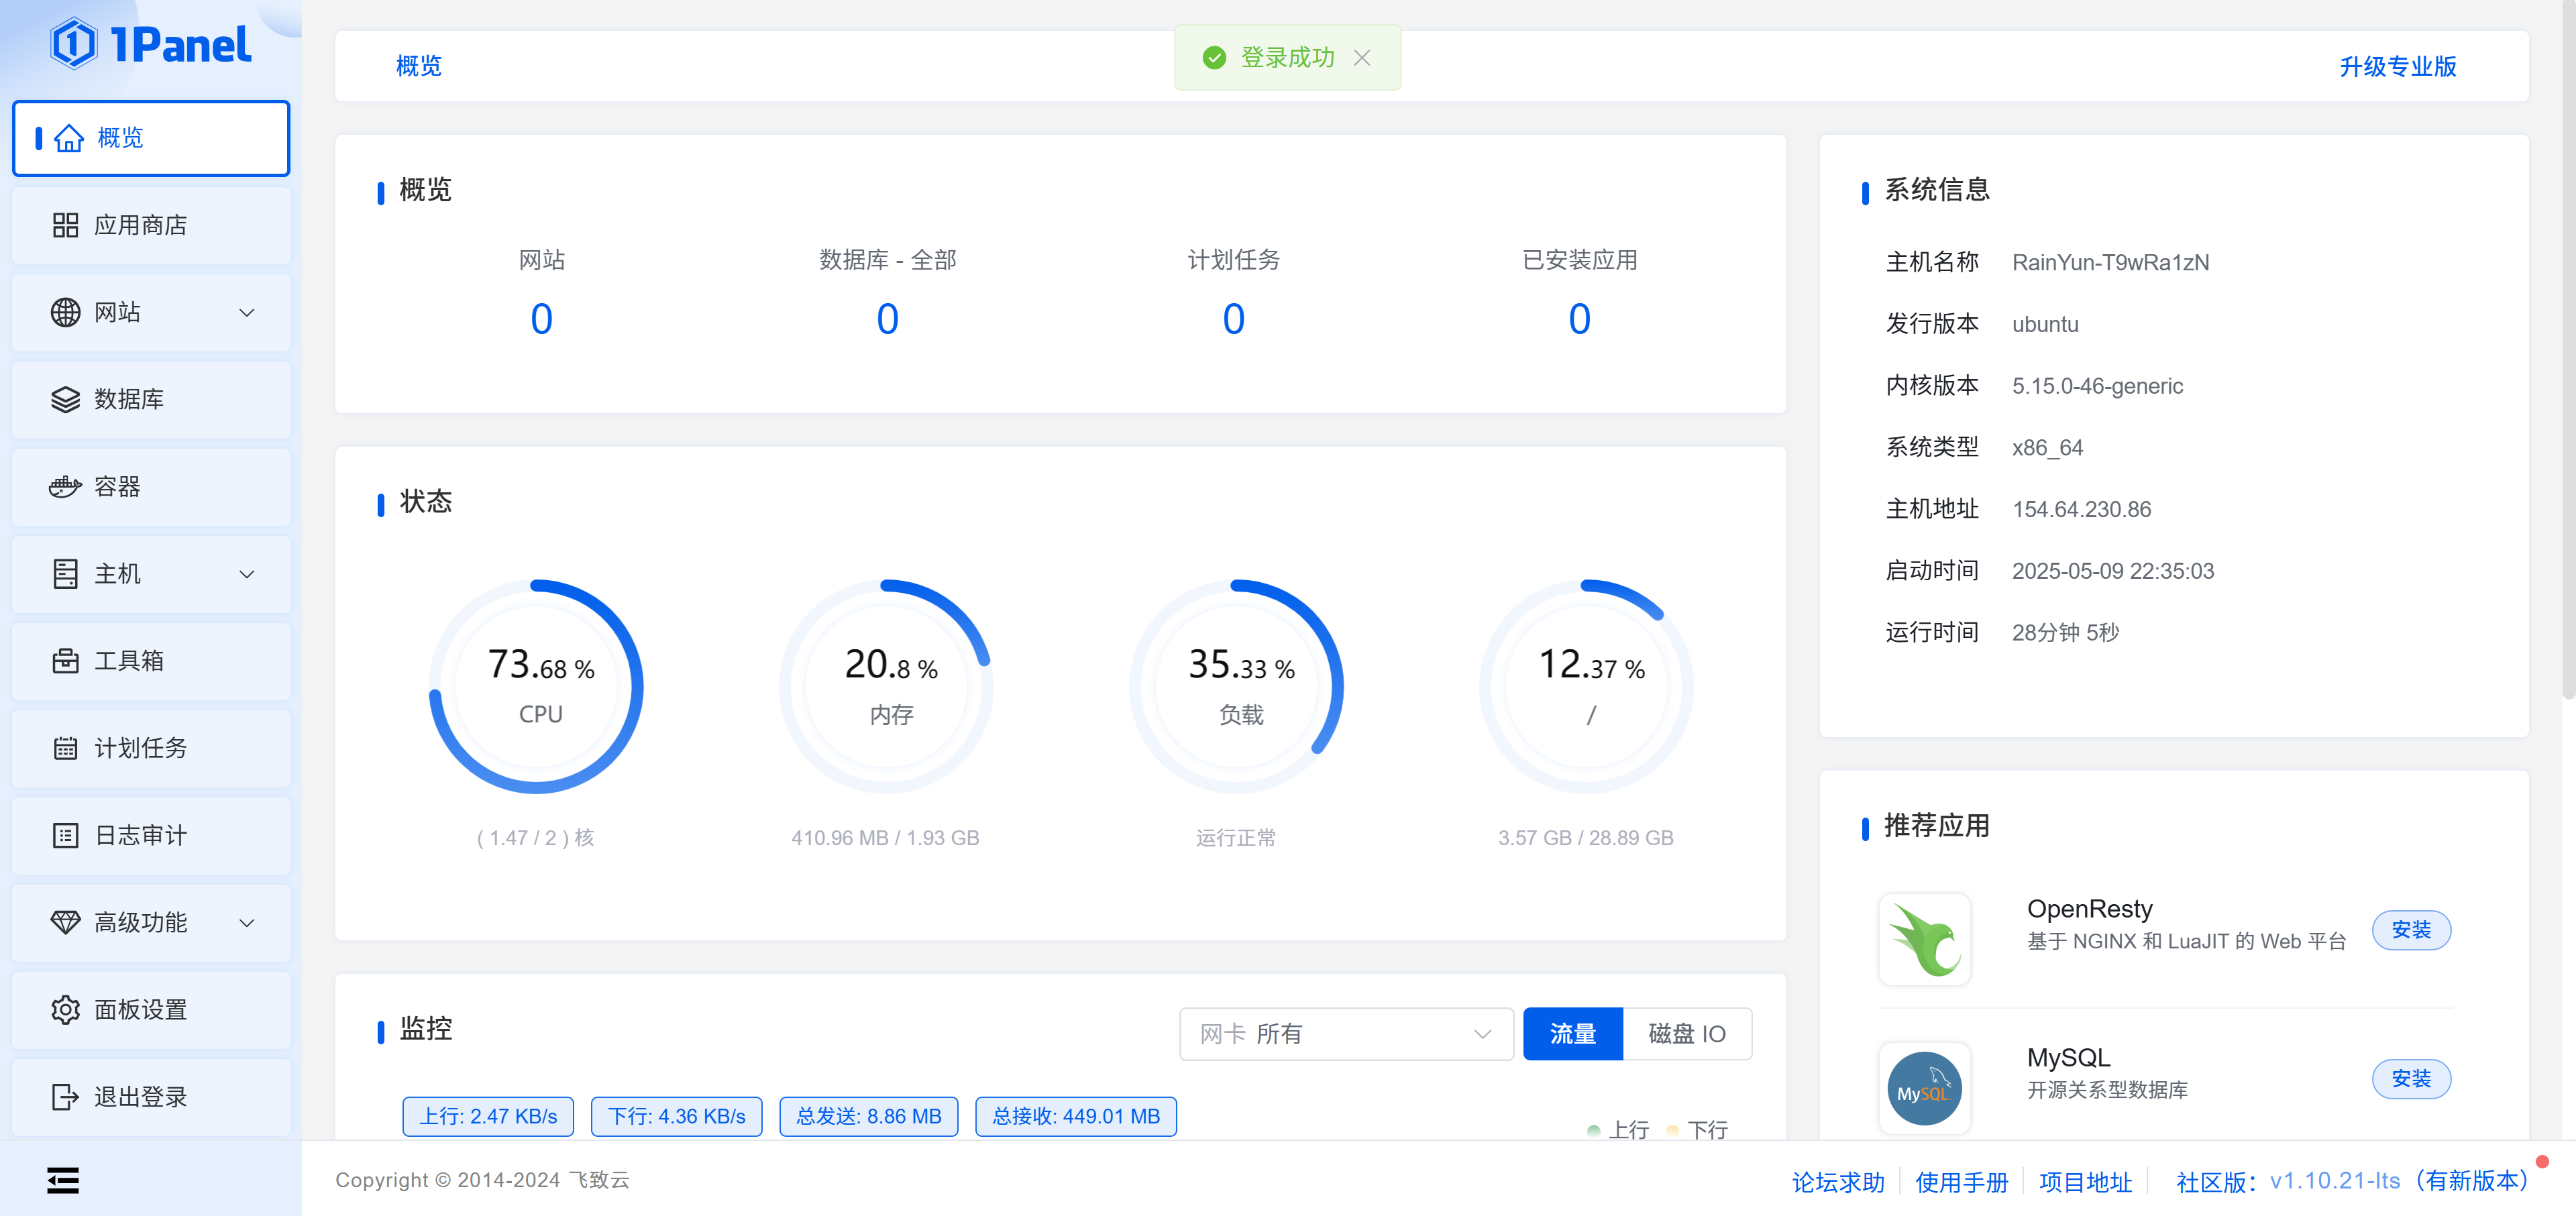
Task: Click 退出登录 in the sidebar
Action: (x=140, y=1097)
